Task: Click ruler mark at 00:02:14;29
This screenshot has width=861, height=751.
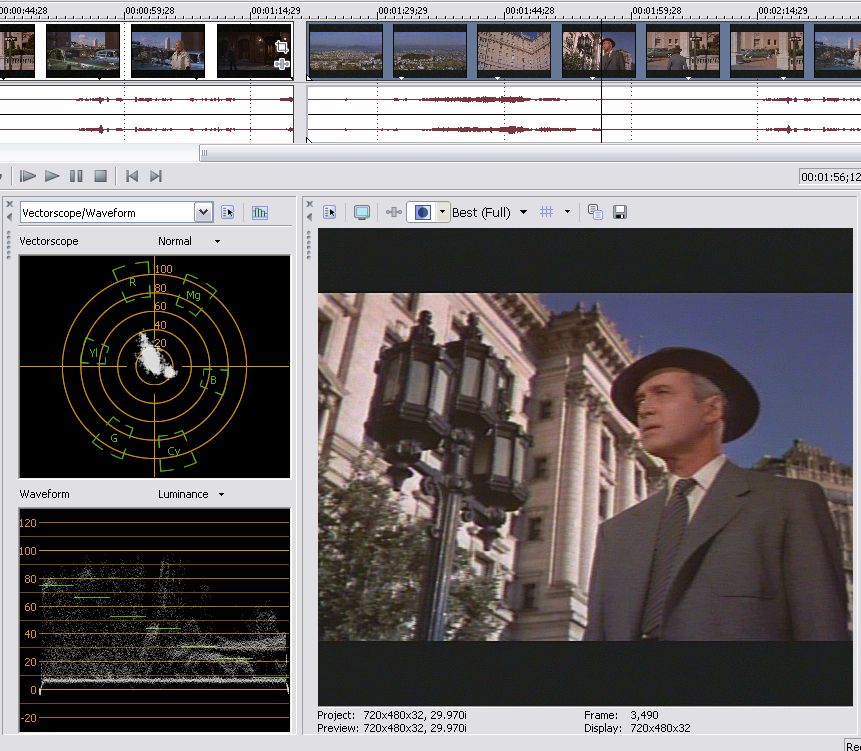Action: [x=782, y=10]
